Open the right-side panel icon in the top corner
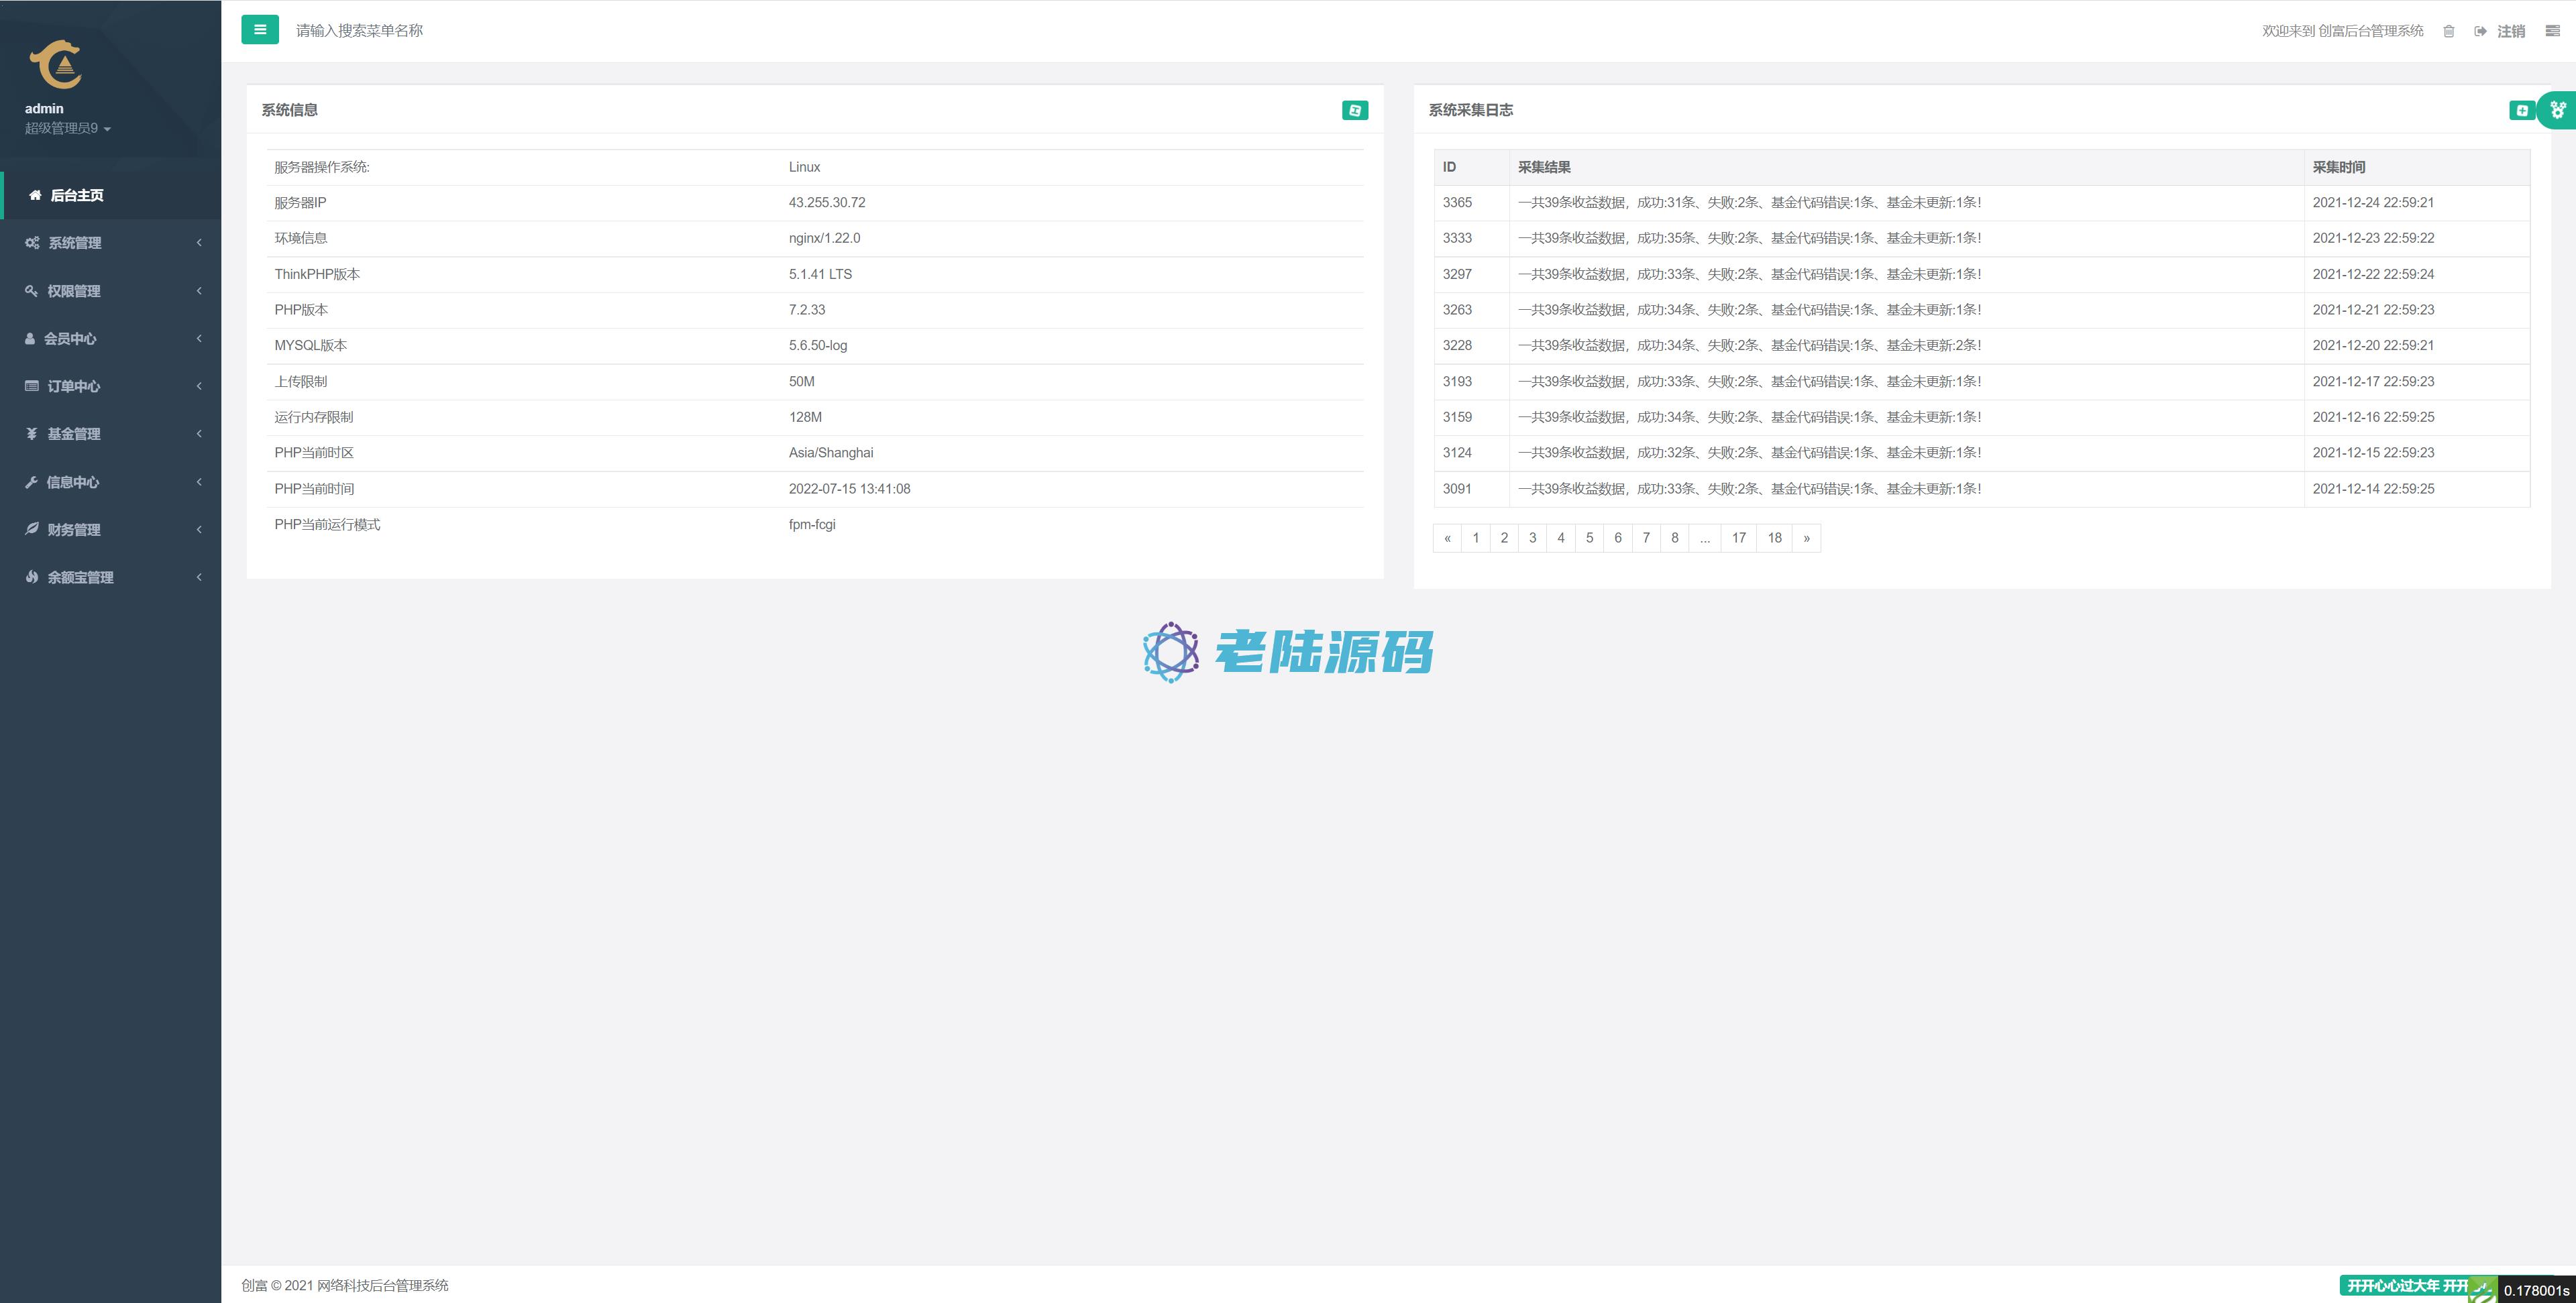Image resolution: width=2576 pixels, height=1303 pixels. (x=2552, y=31)
